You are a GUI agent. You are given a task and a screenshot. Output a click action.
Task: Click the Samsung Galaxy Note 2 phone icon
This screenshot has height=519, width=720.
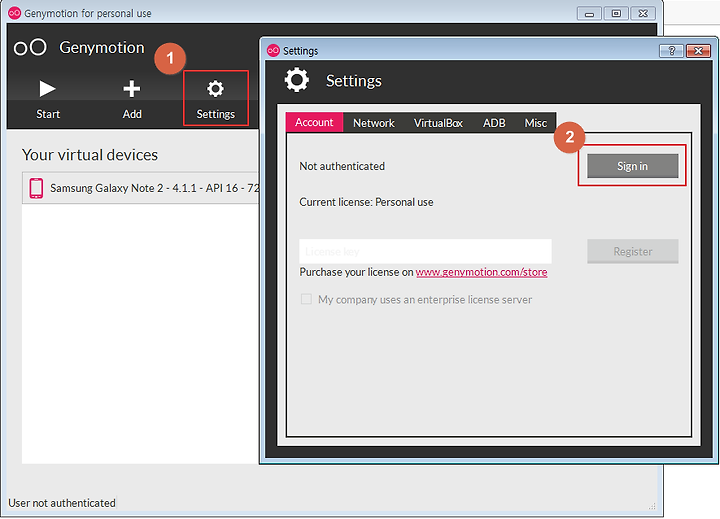coord(36,188)
